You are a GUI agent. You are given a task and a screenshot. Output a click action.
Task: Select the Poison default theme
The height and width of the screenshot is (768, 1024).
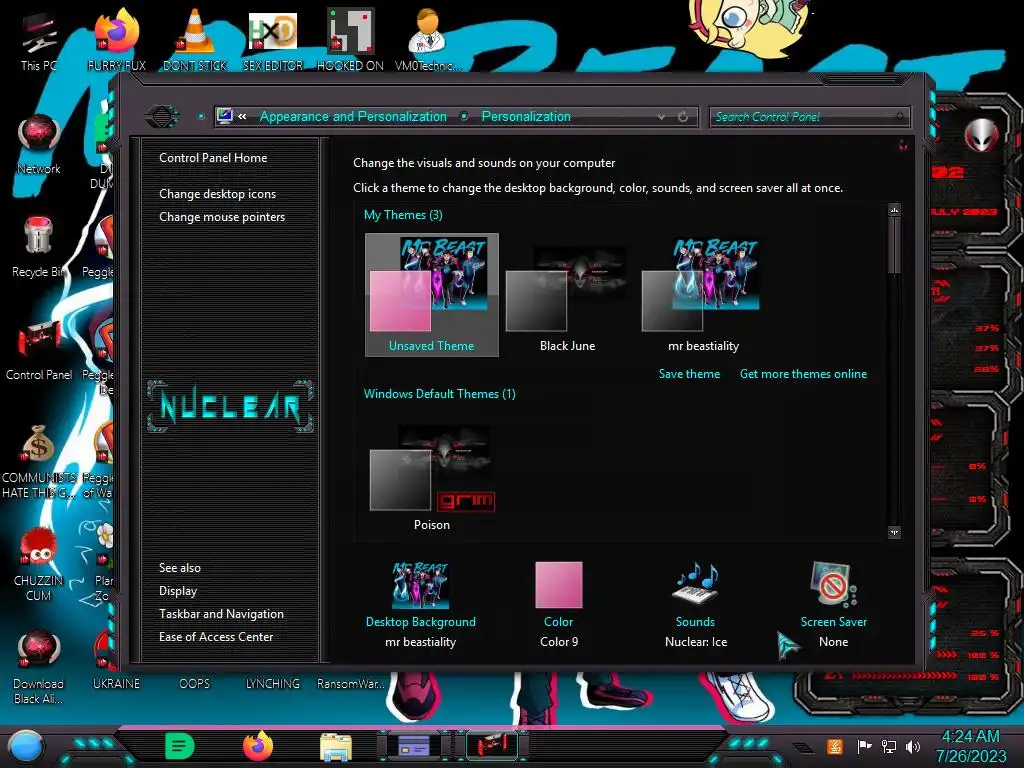[x=432, y=477]
